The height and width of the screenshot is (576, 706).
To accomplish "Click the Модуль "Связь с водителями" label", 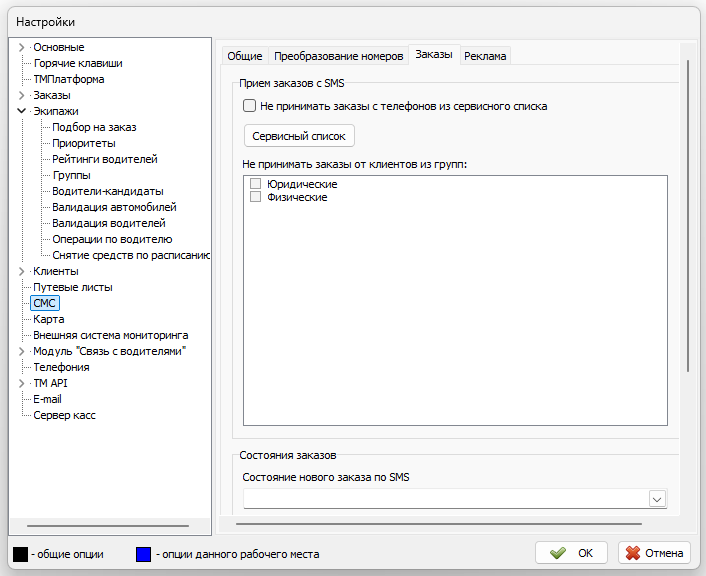I will coord(109,351).
